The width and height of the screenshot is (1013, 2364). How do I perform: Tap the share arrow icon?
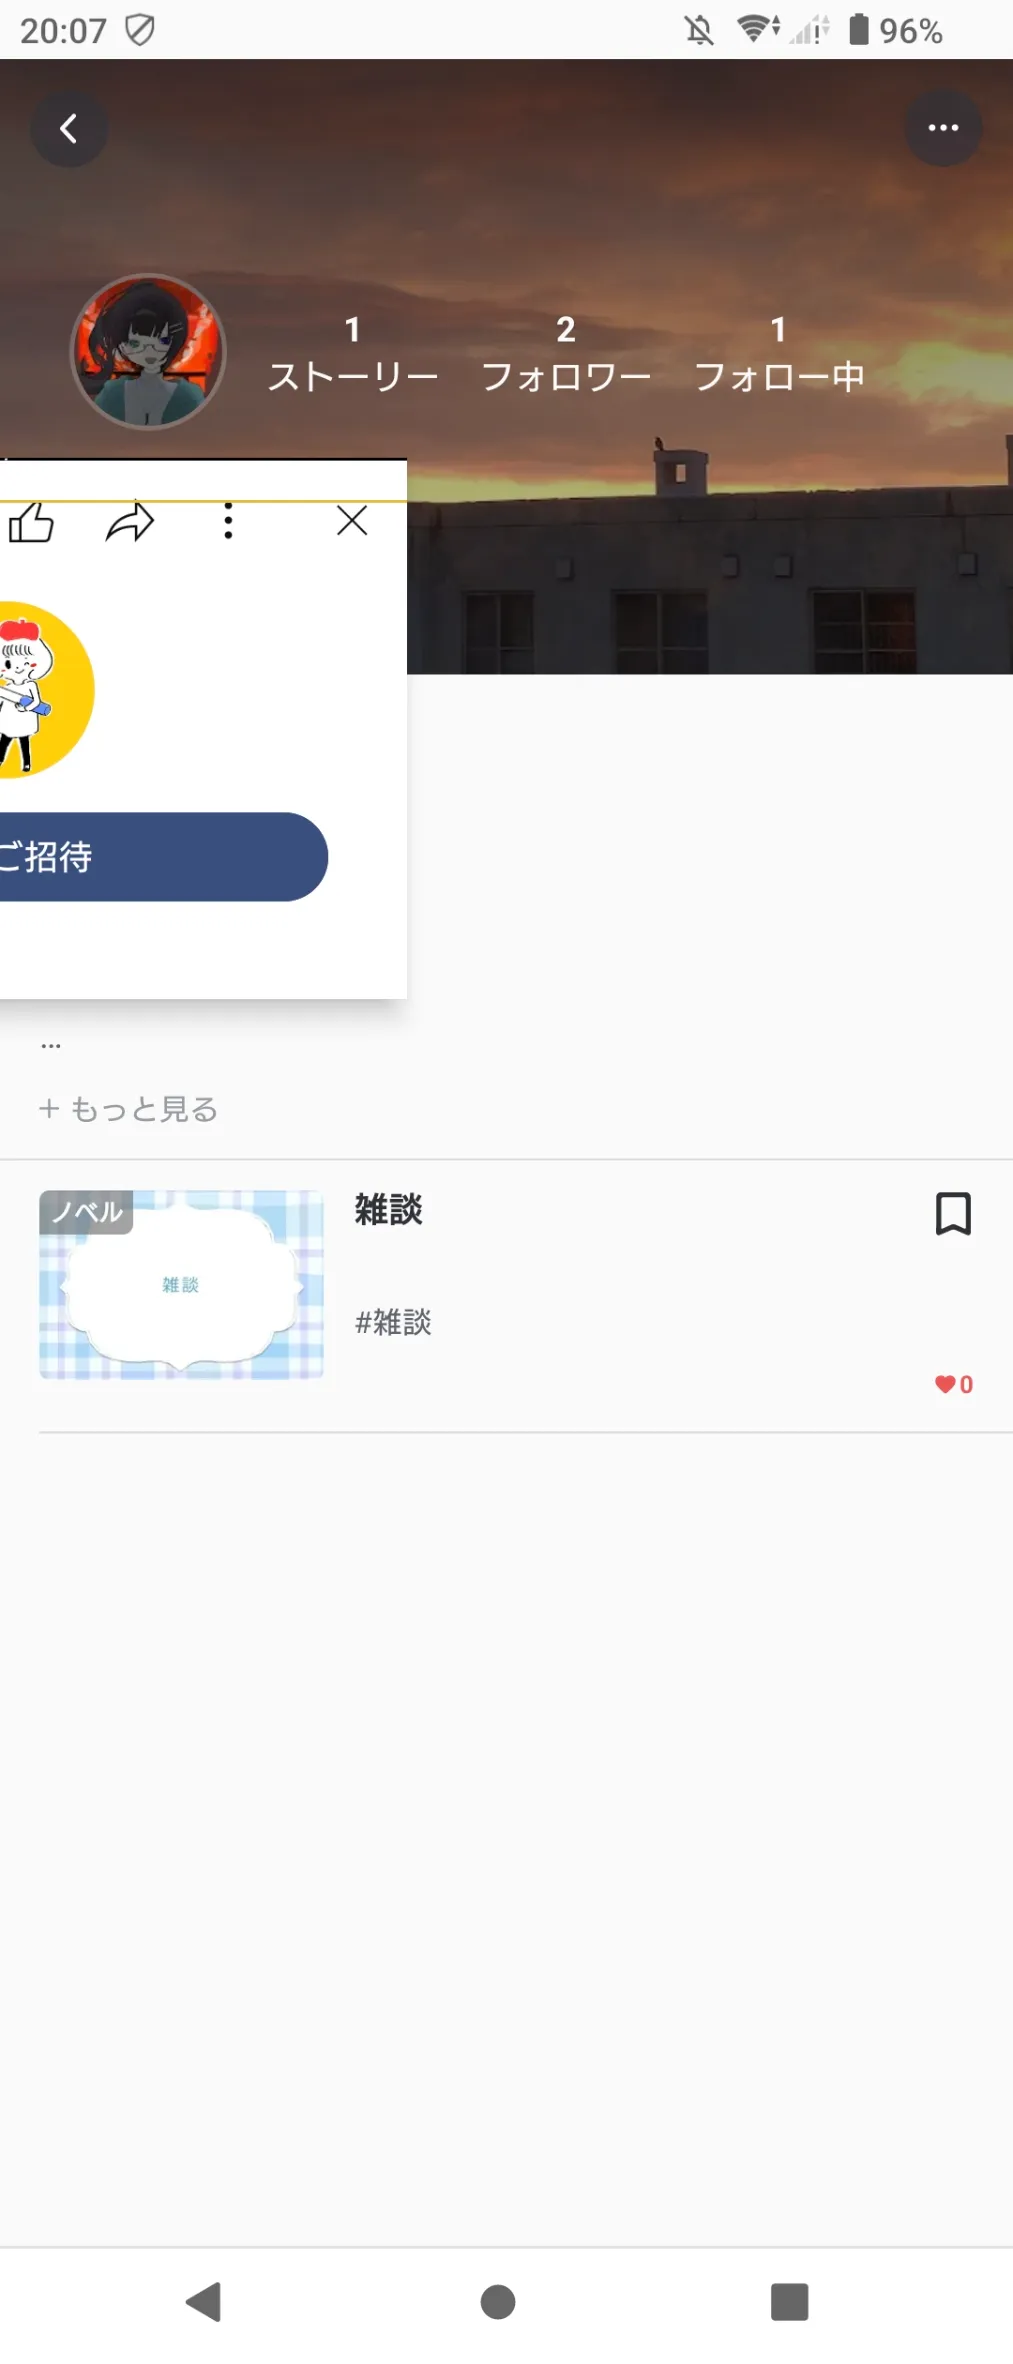130,521
